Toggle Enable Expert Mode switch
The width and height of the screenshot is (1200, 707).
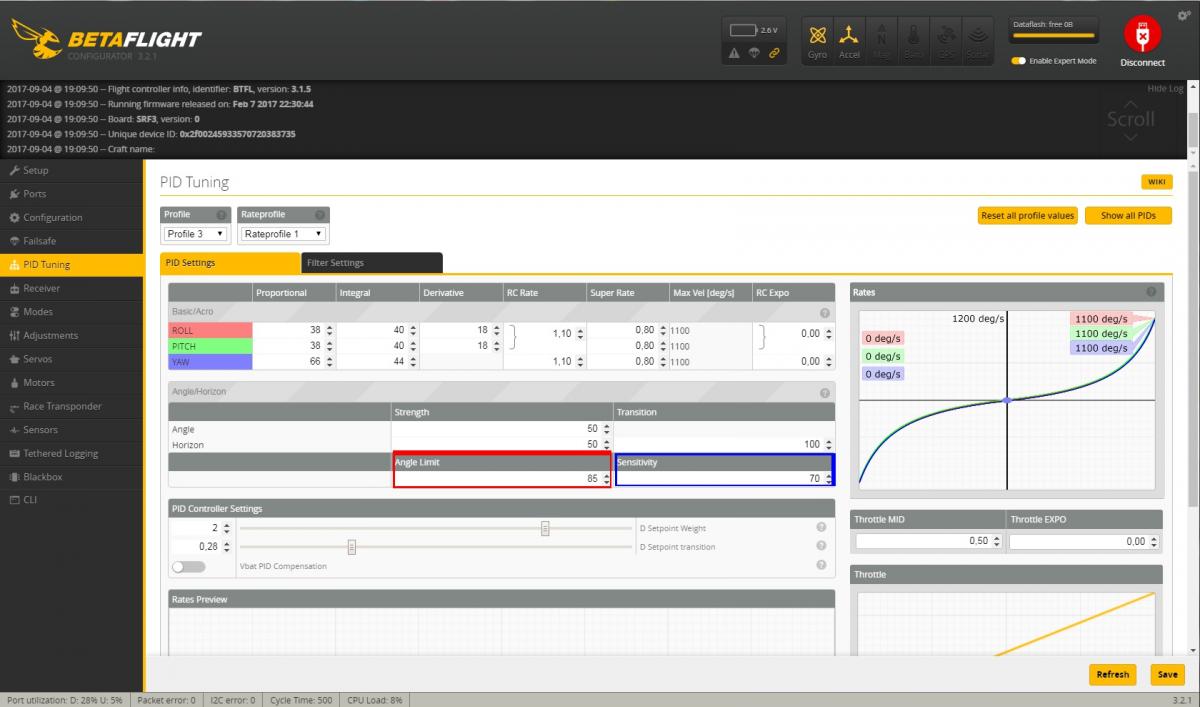click(1018, 61)
